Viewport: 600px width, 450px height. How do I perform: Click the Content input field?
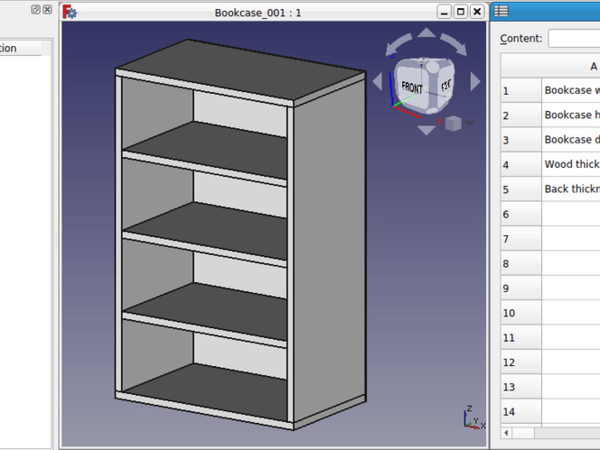(x=574, y=38)
